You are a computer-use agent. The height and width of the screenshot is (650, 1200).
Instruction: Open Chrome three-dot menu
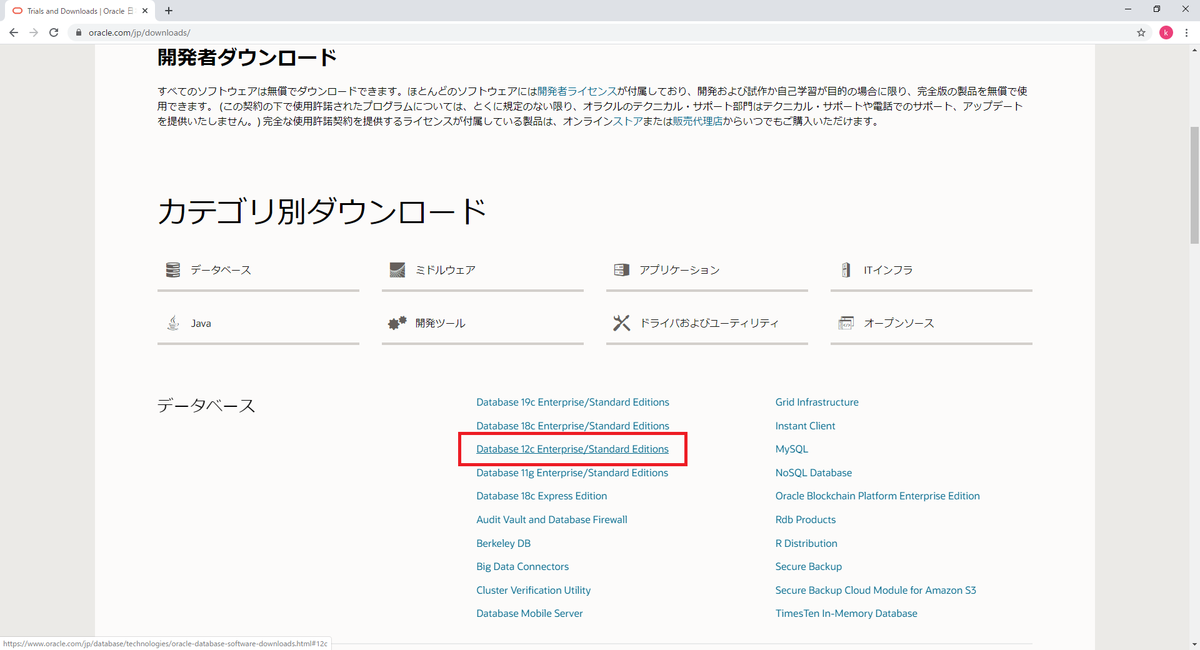click(x=1186, y=32)
